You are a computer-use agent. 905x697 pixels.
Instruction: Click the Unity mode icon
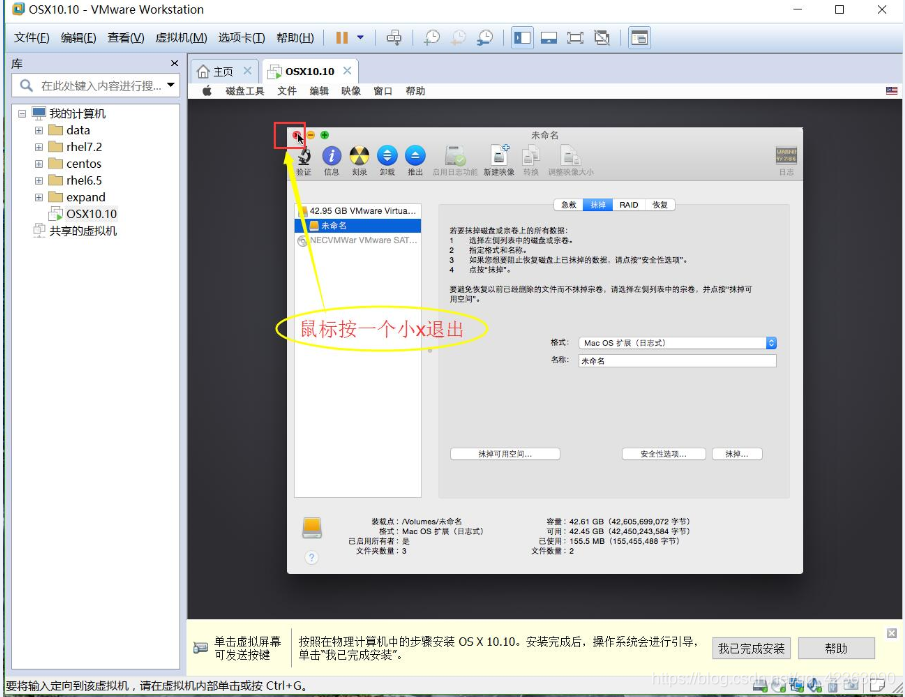pyautogui.click(x=601, y=38)
